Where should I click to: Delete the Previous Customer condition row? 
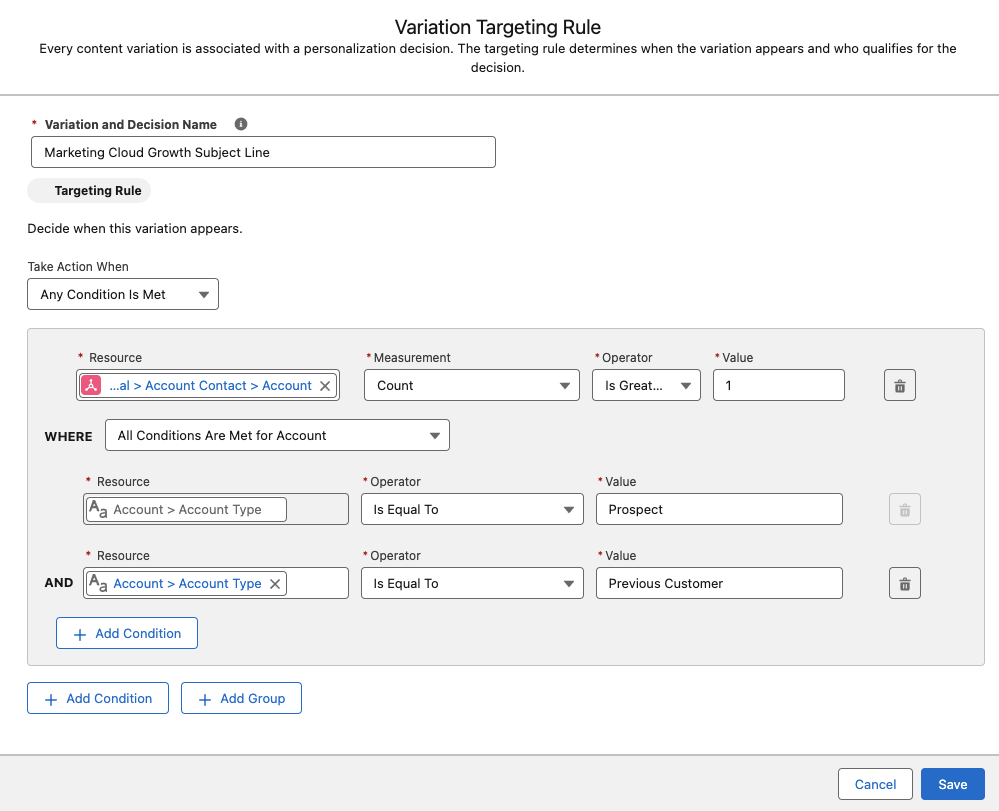click(x=905, y=584)
